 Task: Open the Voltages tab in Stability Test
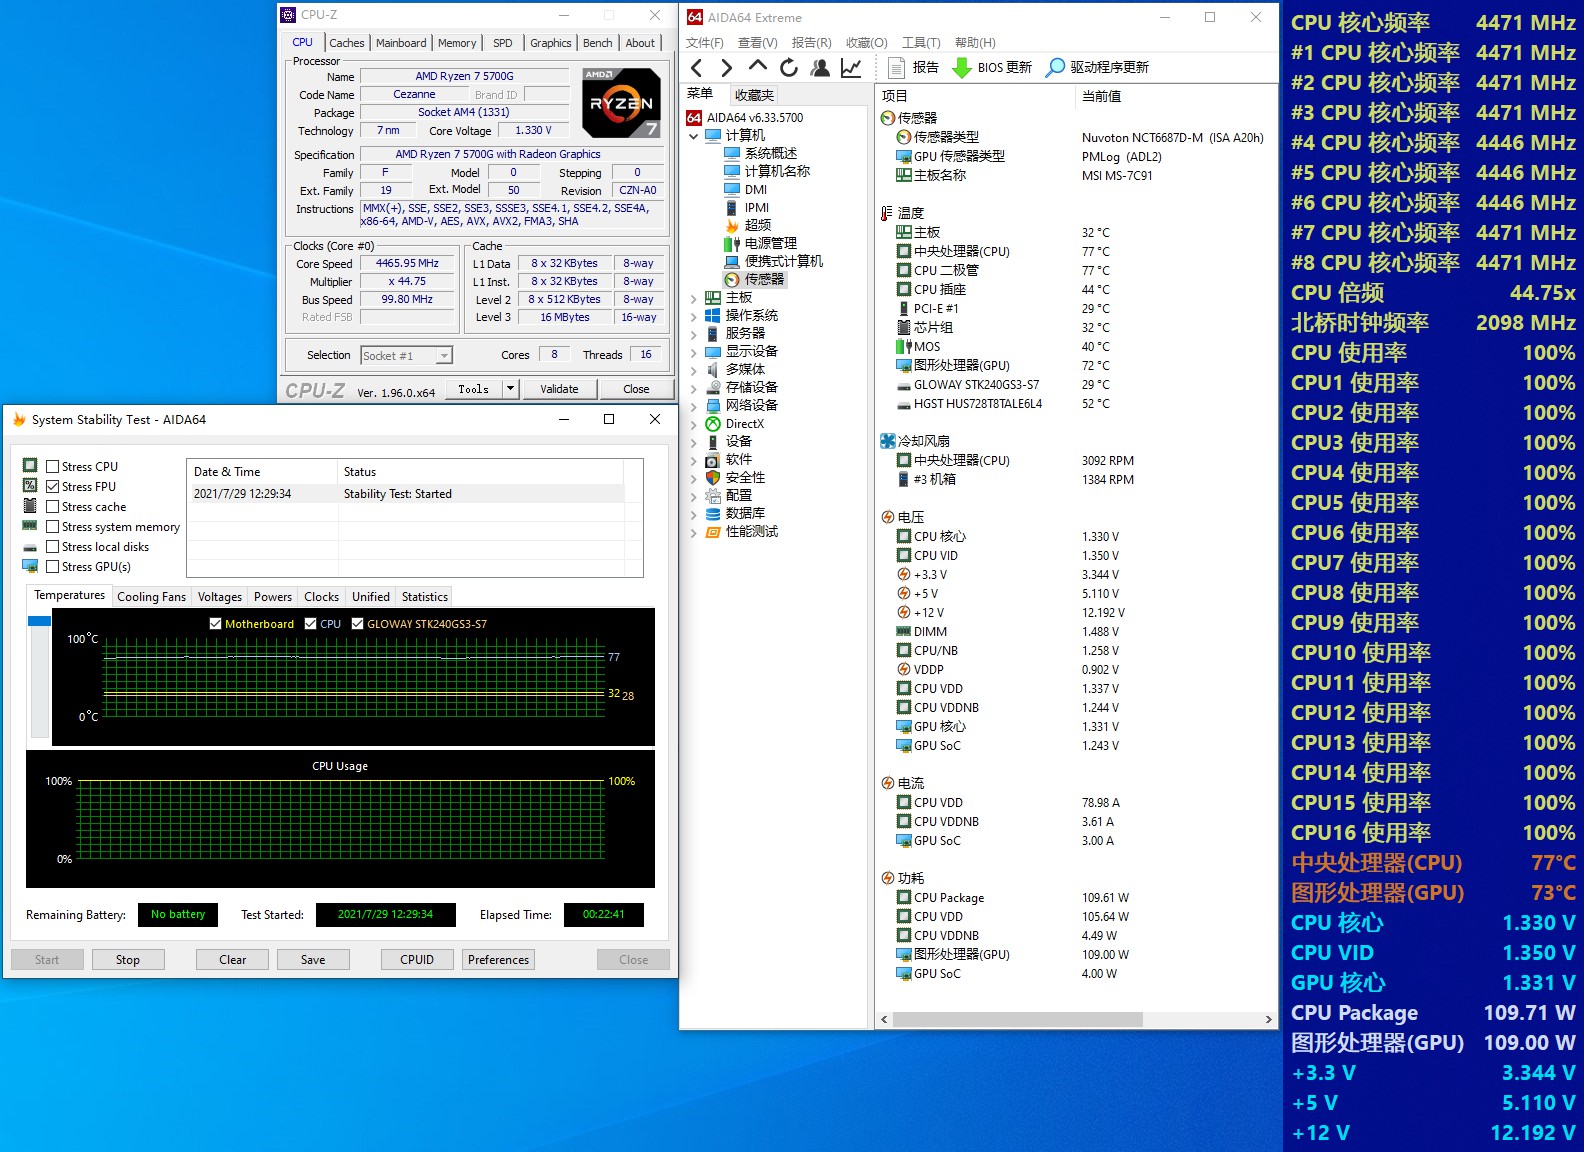[220, 597]
